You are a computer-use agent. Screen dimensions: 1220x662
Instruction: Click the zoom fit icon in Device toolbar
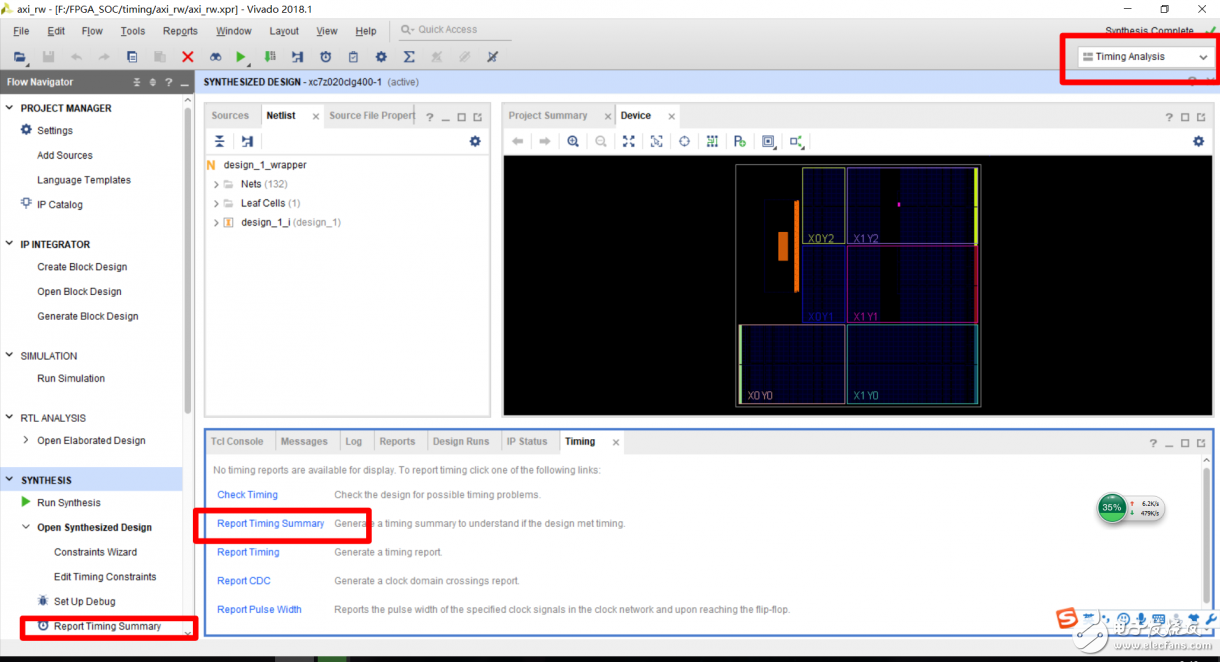[628, 142]
